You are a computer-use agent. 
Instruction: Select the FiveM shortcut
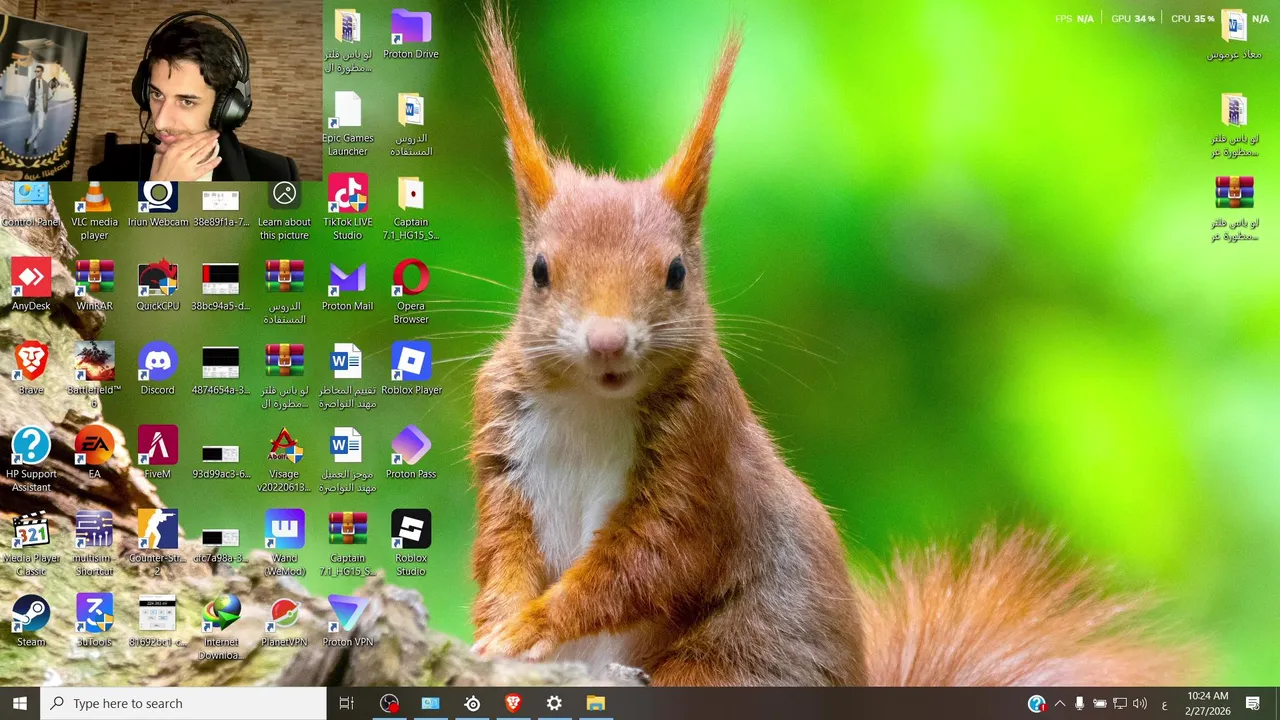pyautogui.click(x=157, y=454)
